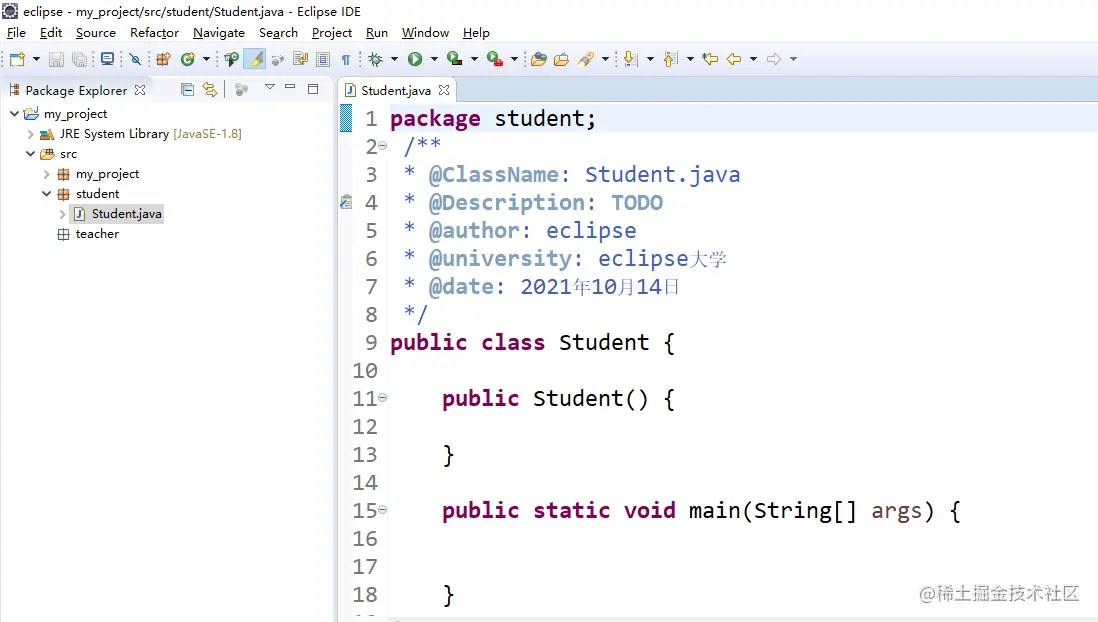Image resolution: width=1098 pixels, height=622 pixels.
Task: Click the New Java Package icon
Action: coord(163,60)
